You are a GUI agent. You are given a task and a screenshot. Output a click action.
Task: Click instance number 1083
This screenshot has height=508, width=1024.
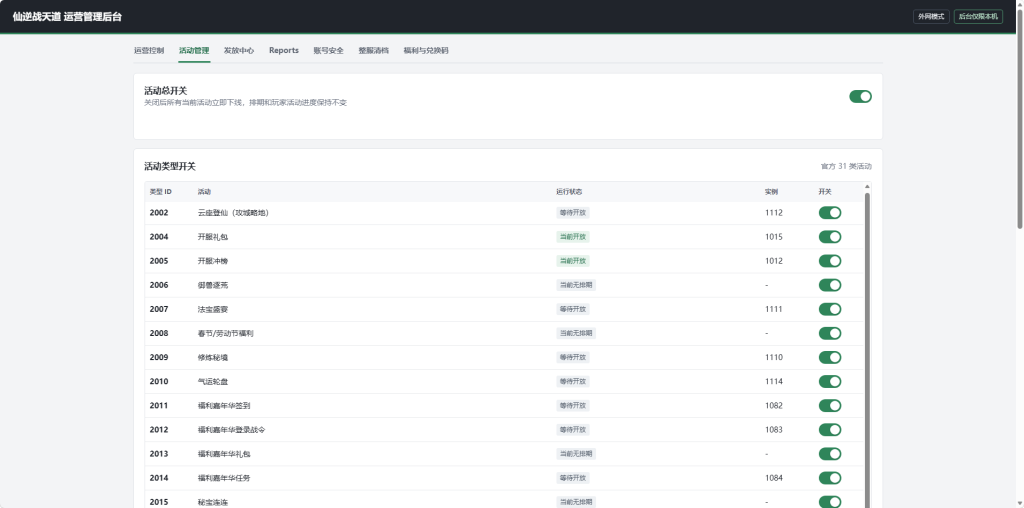coord(774,430)
